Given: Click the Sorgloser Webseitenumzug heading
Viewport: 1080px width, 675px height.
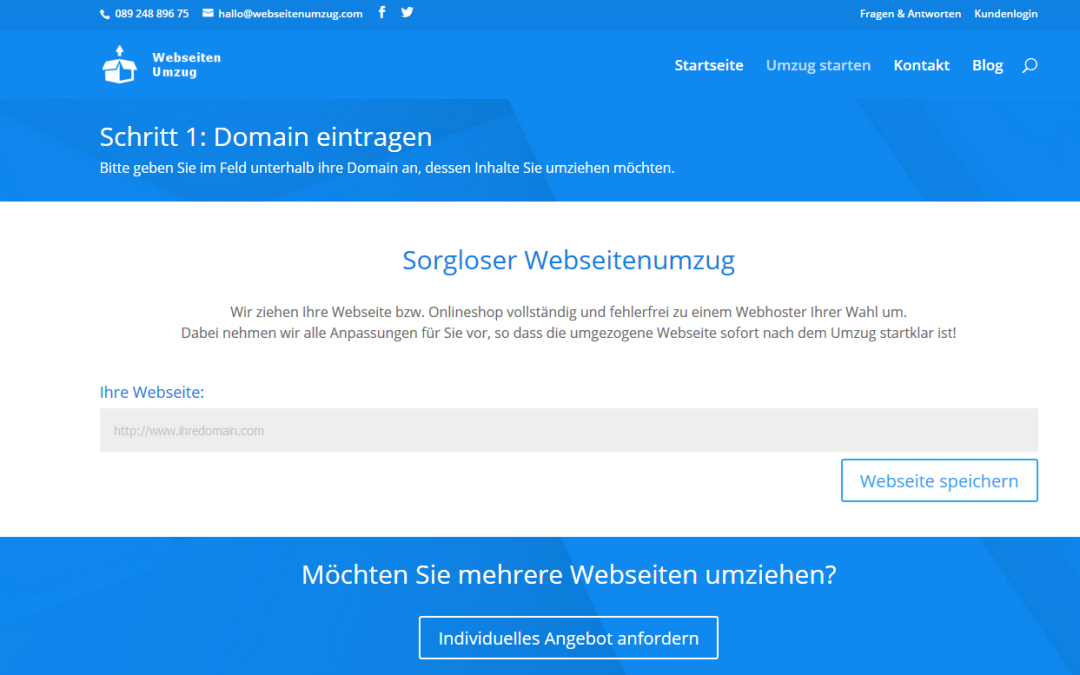Looking at the screenshot, I should (568, 260).
